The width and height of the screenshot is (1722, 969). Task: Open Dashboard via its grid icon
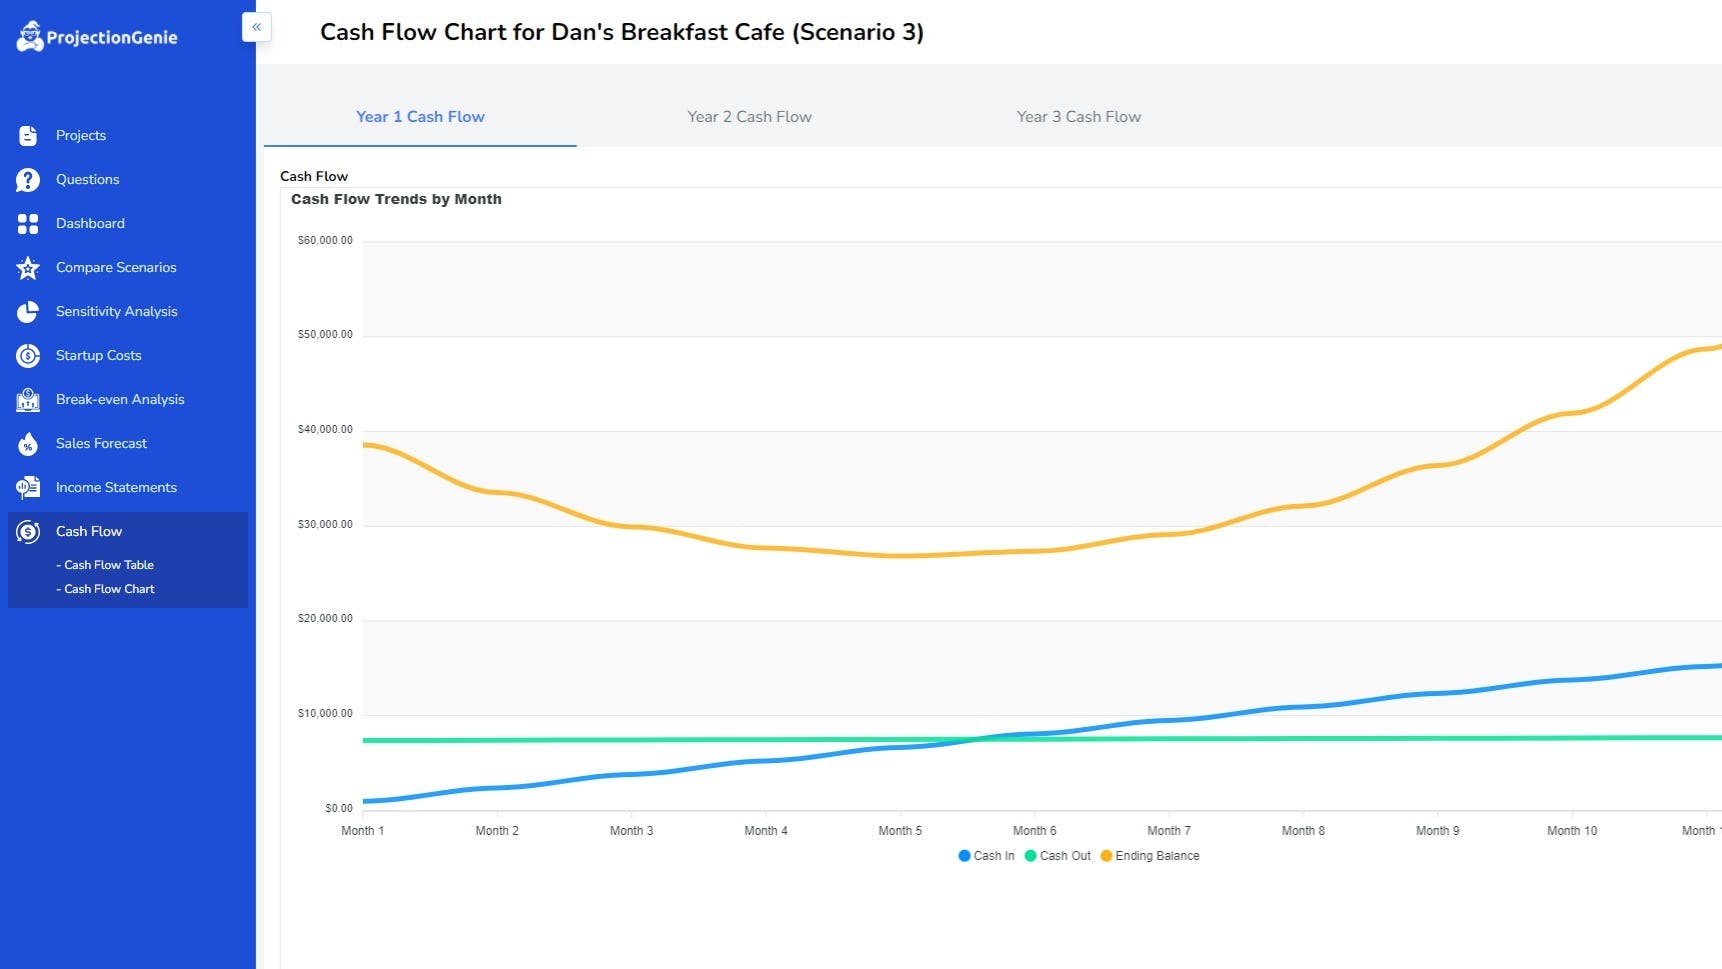[x=28, y=224]
